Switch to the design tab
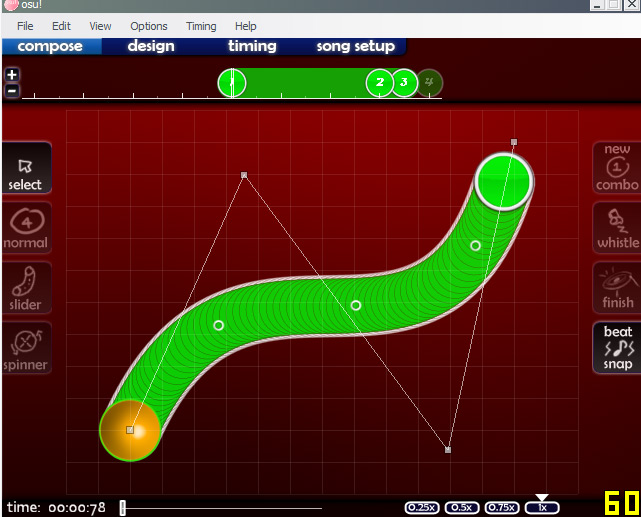The height and width of the screenshot is (517, 641). tap(151, 46)
